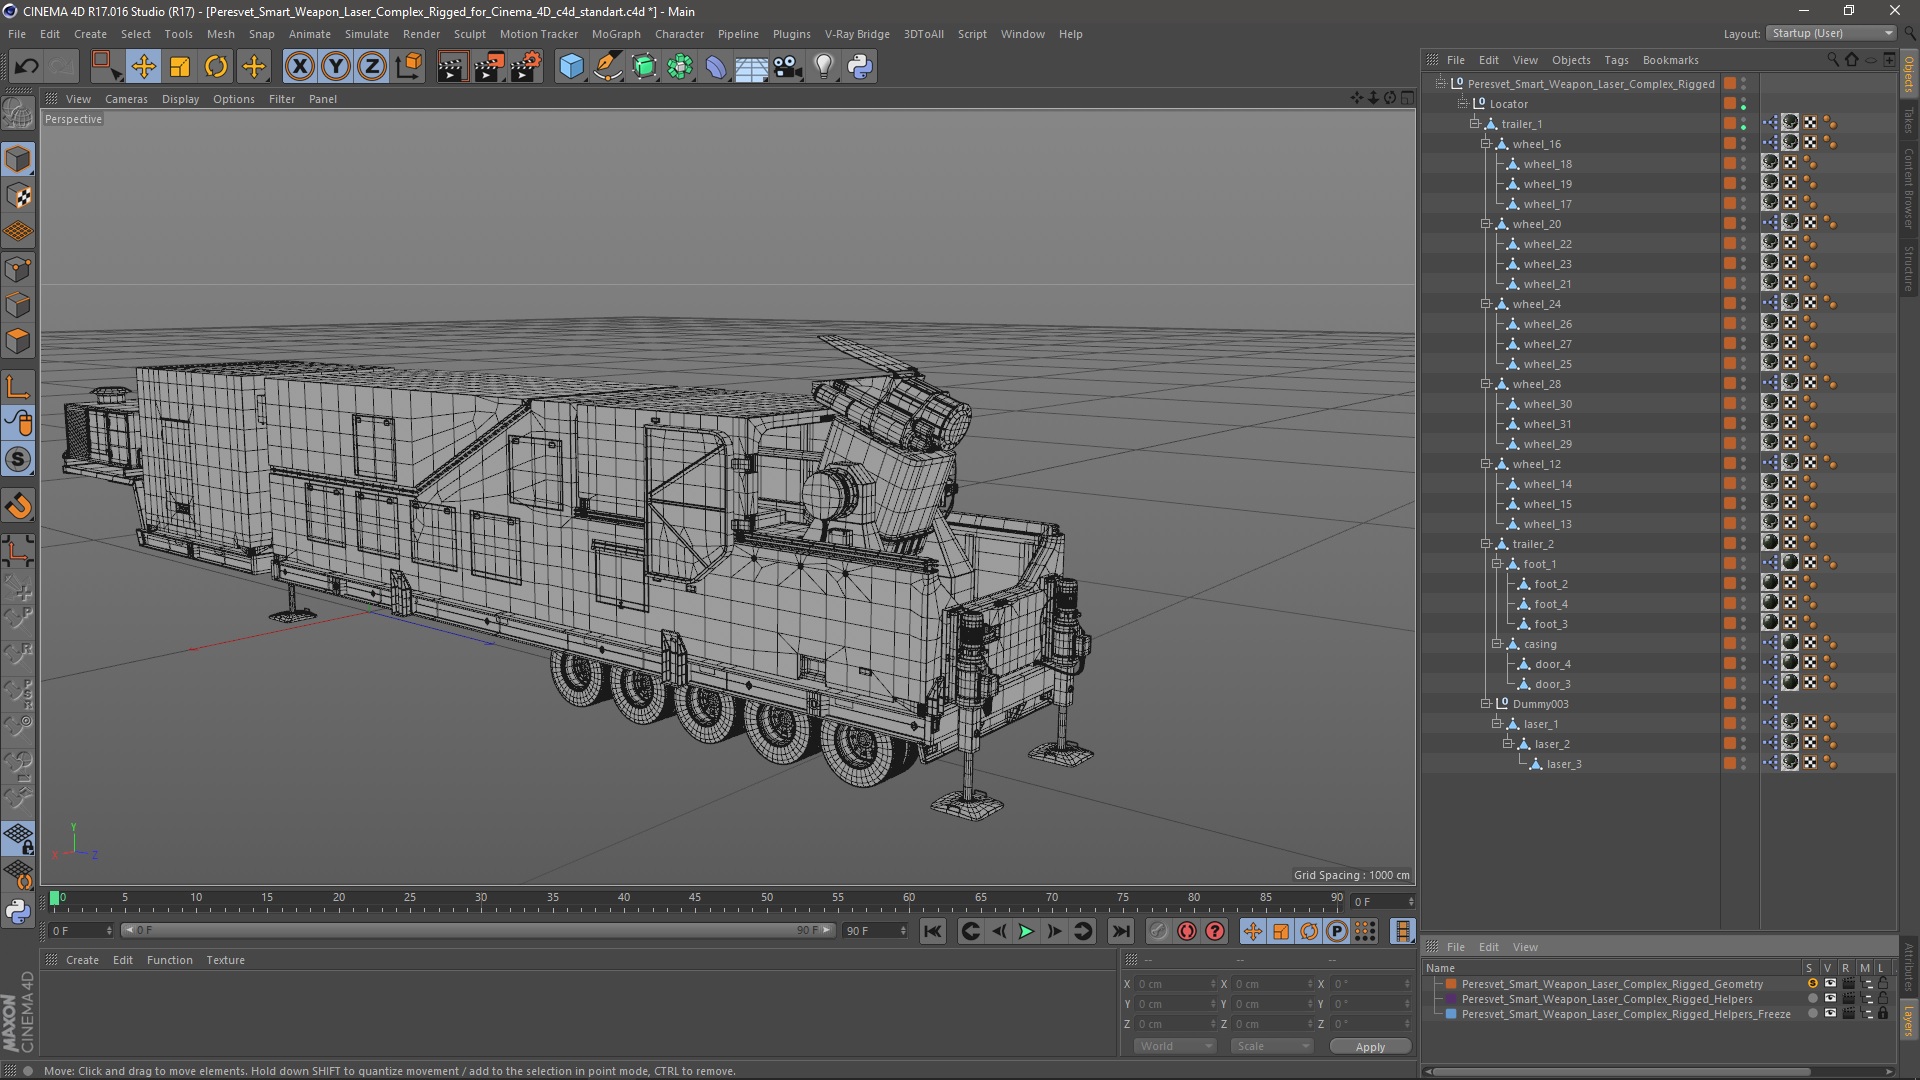Open the Character menu

(x=679, y=34)
